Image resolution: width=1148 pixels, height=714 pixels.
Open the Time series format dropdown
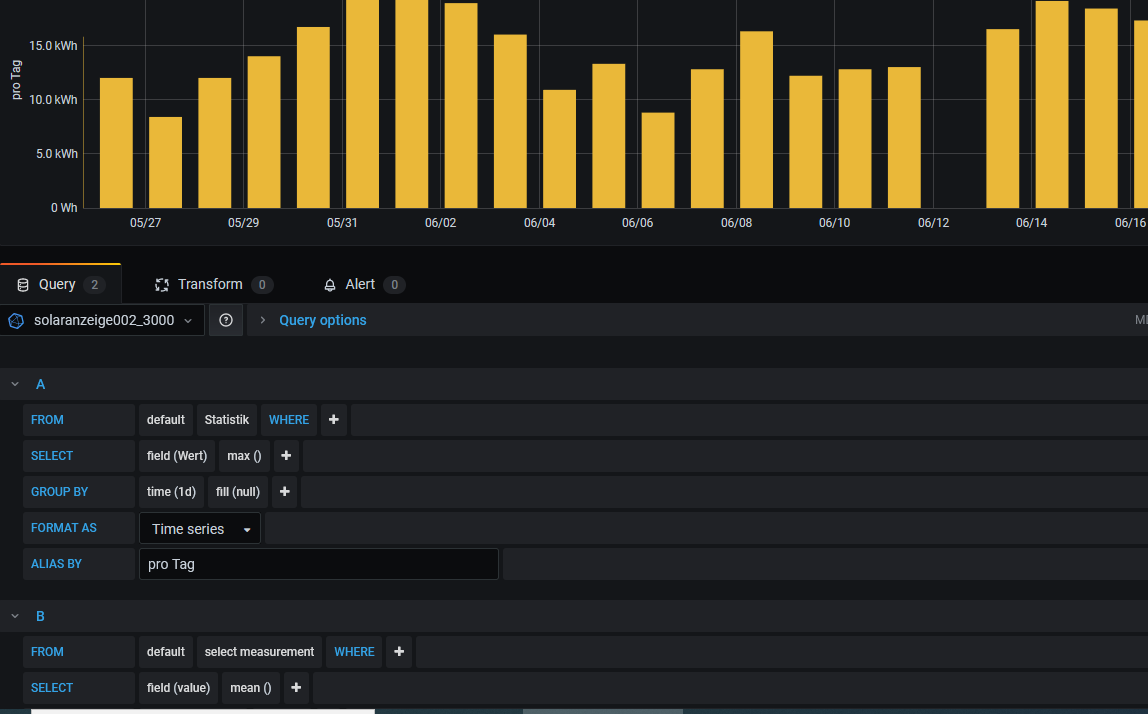click(200, 529)
